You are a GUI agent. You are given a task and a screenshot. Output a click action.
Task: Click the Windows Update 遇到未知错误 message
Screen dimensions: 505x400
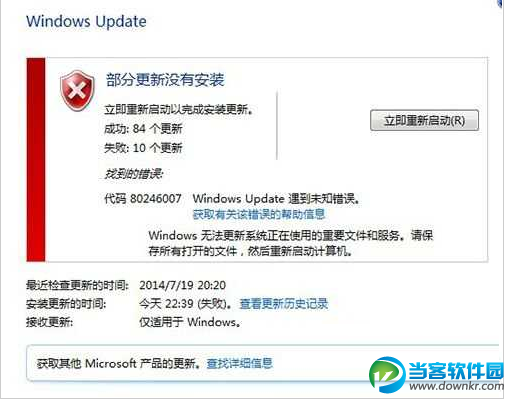point(276,199)
